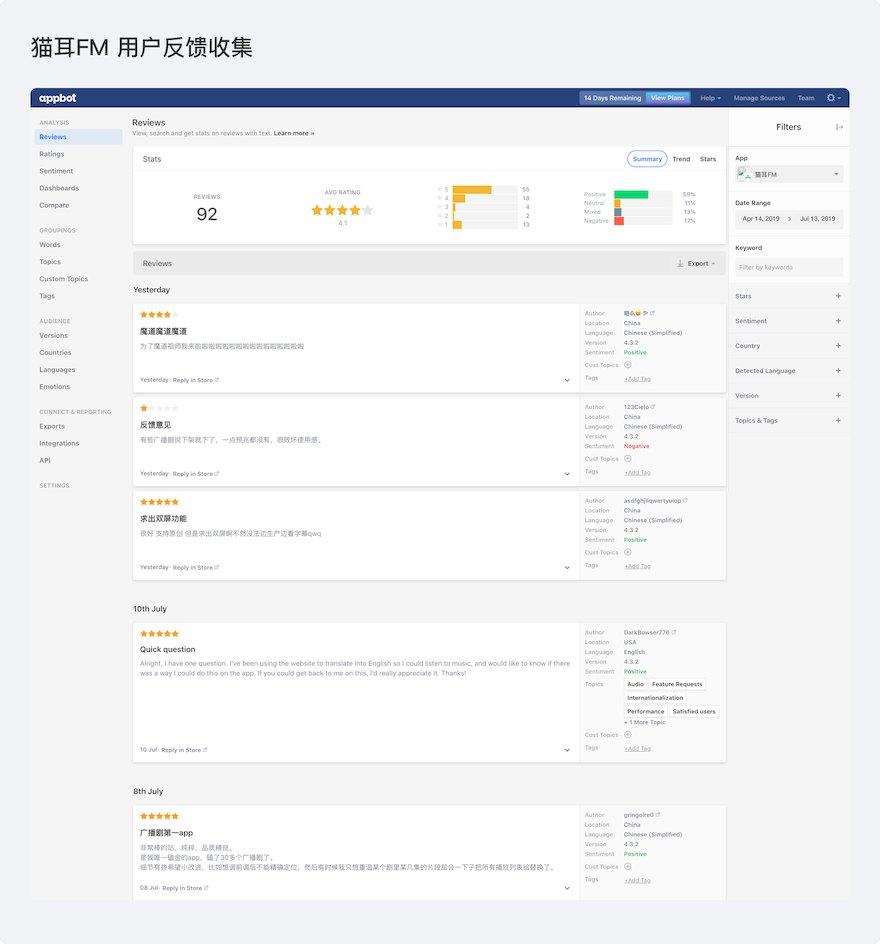880x944 pixels.
Task: Collapse the Filters panel icon
Action: [839, 127]
